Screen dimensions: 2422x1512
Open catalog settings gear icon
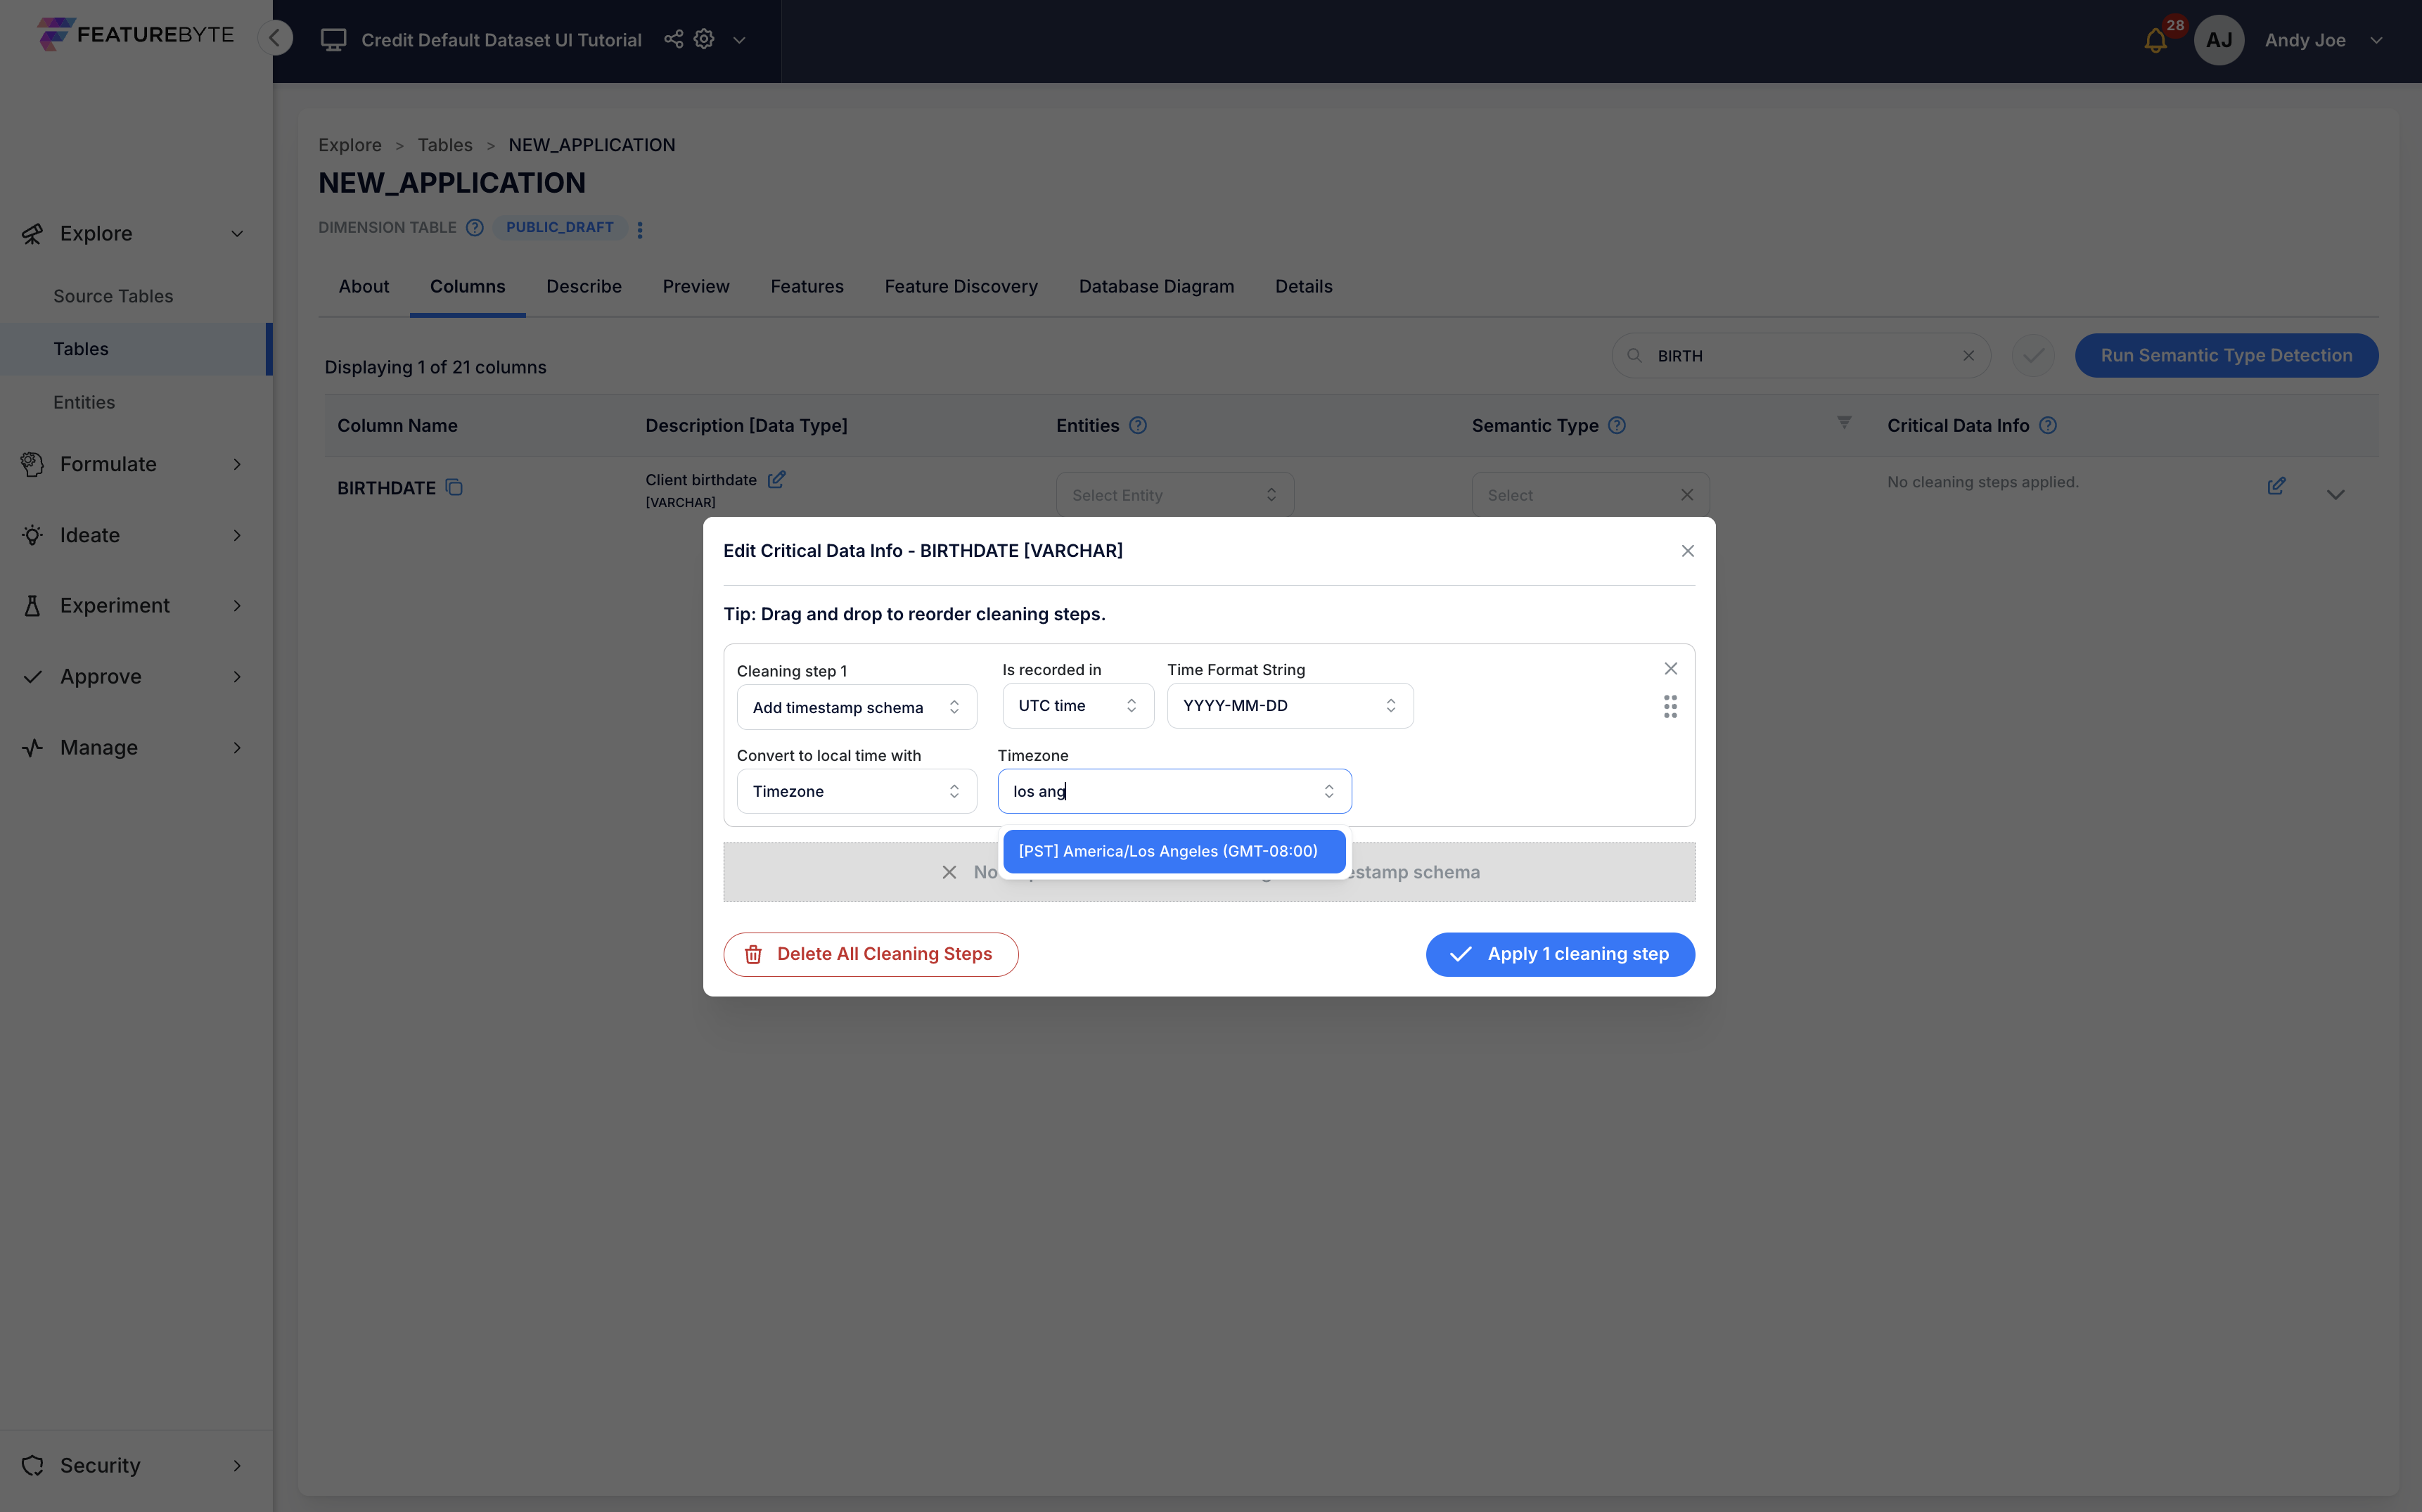[x=704, y=39]
